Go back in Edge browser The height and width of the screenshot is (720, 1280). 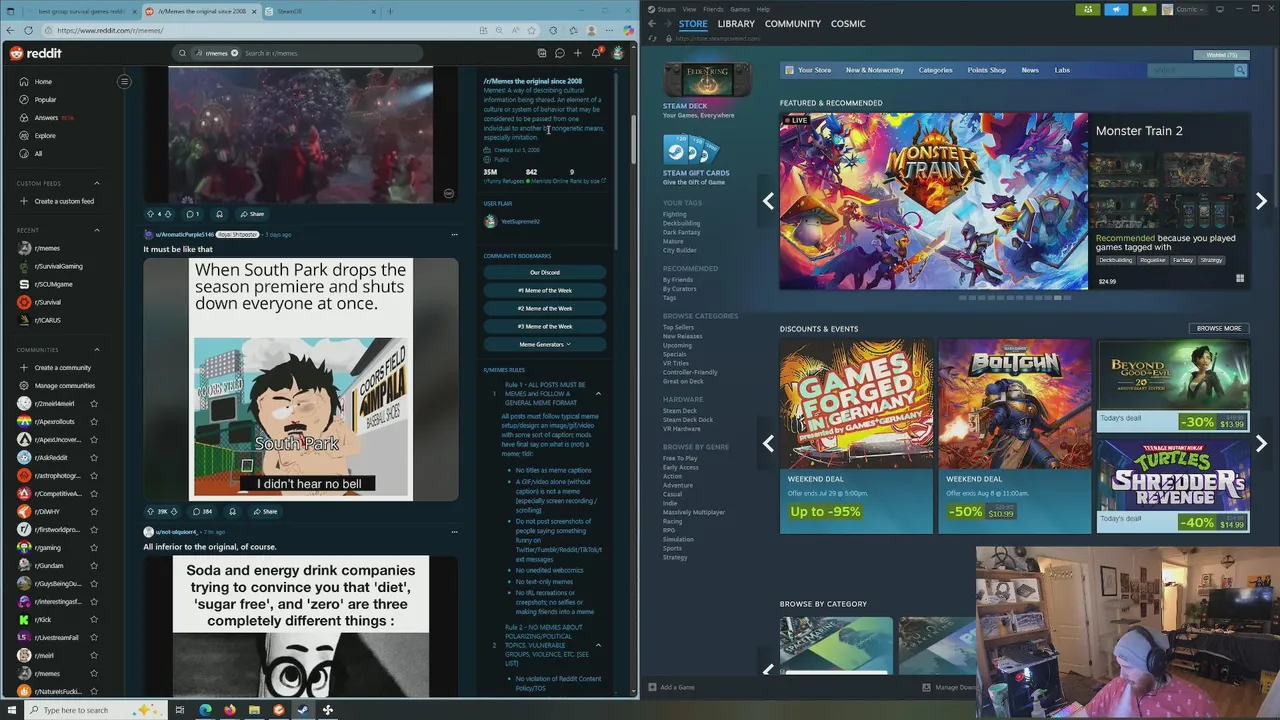click(x=11, y=30)
